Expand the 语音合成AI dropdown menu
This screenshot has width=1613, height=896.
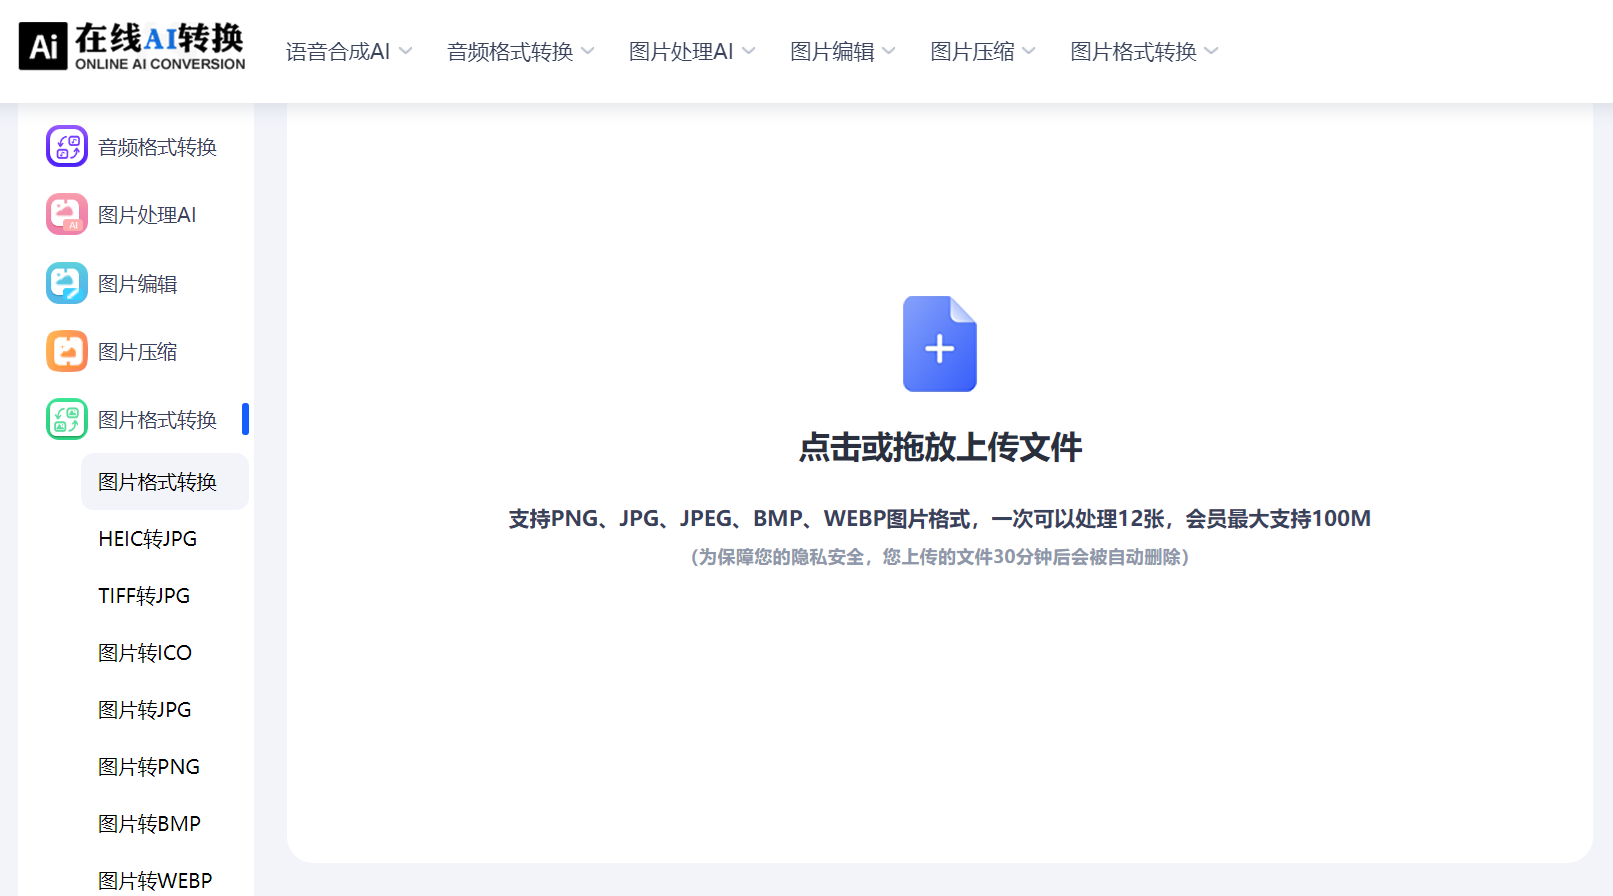(x=348, y=52)
